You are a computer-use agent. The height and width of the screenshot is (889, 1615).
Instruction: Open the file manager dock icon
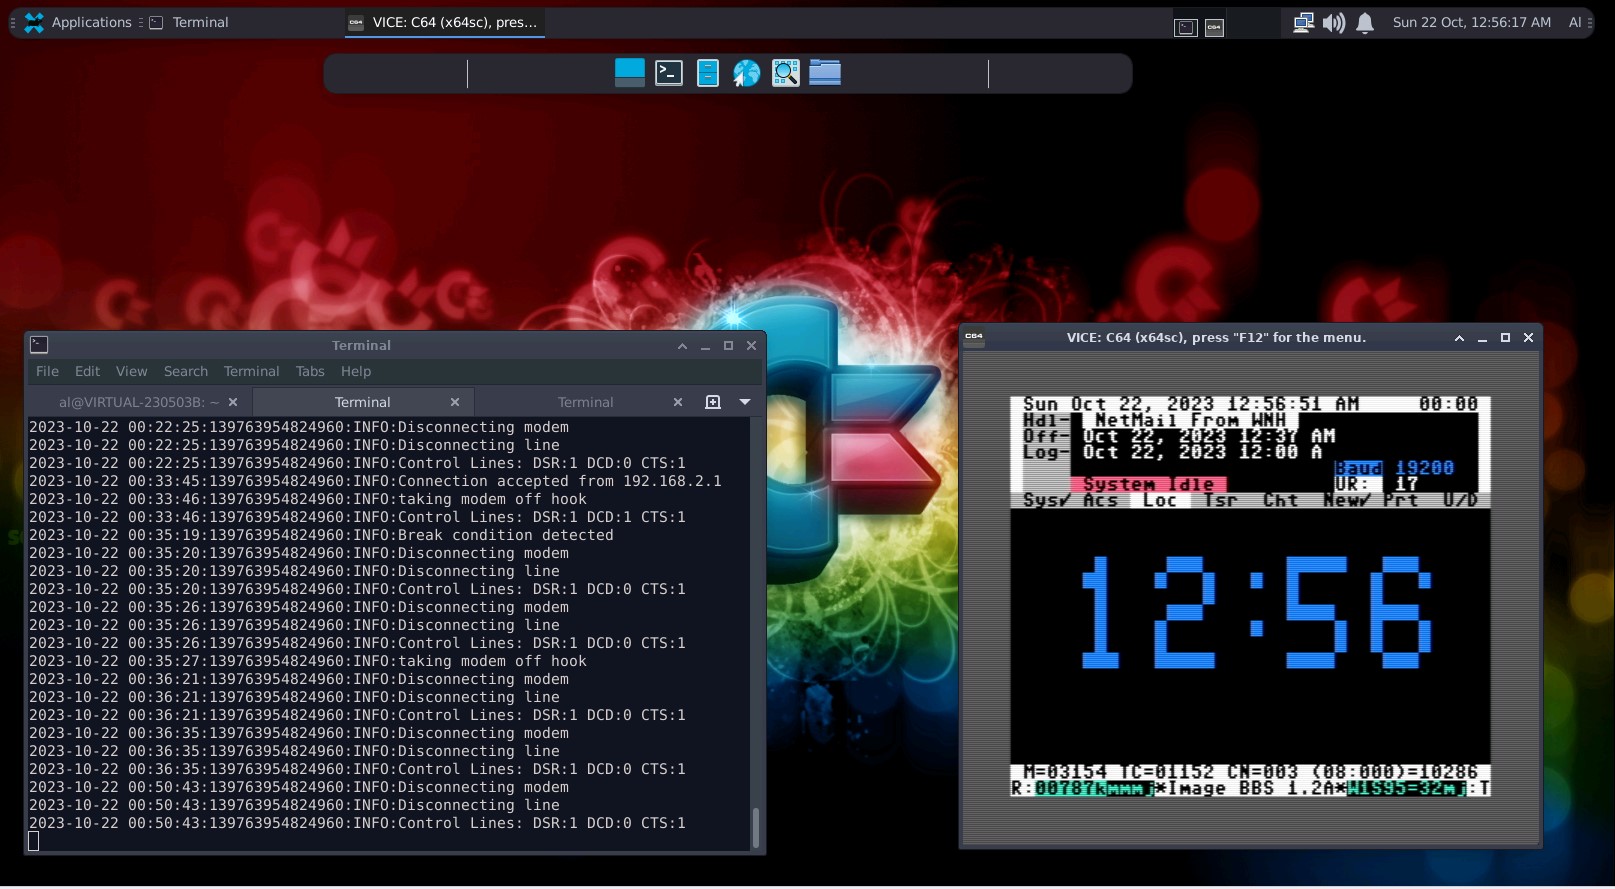707,72
